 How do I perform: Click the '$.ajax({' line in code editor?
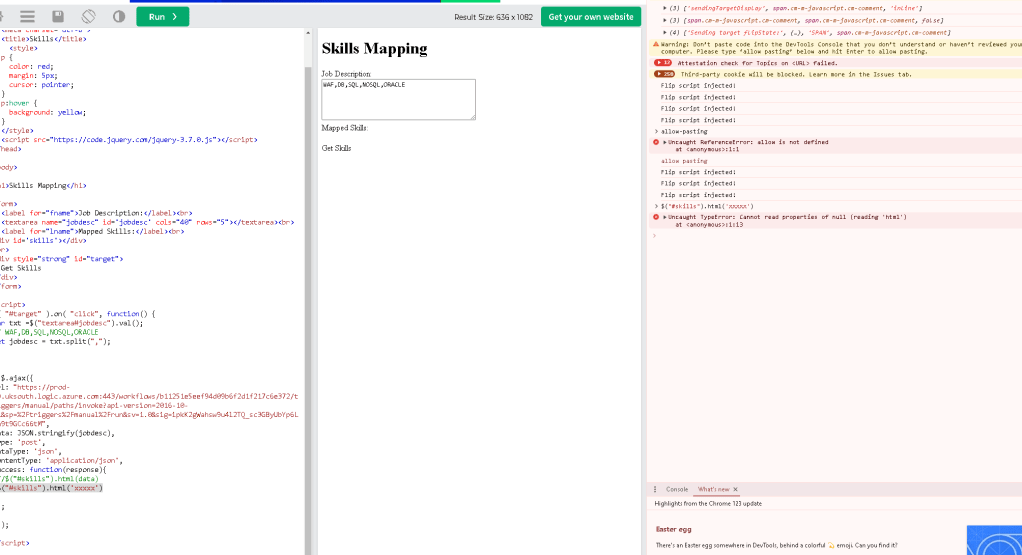17,378
